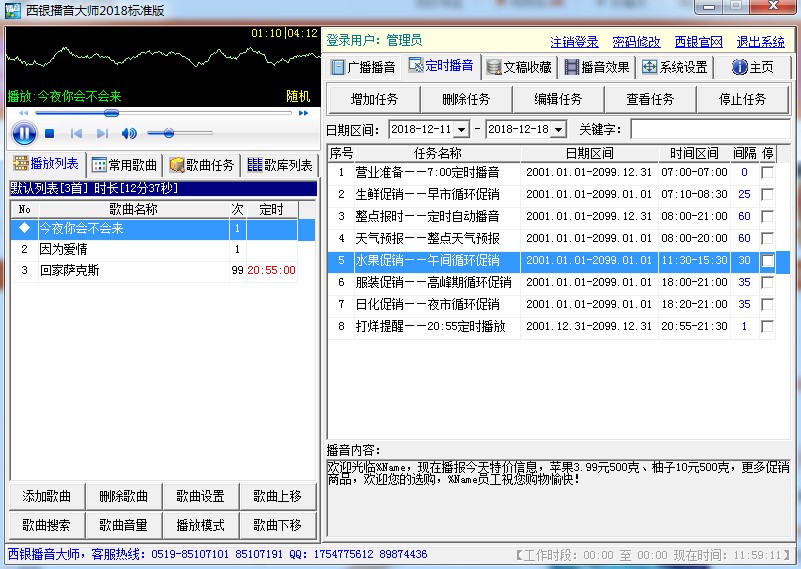Check stop box for 打烊提醒 task
Viewport: 801px width, 569px height.
click(x=767, y=326)
